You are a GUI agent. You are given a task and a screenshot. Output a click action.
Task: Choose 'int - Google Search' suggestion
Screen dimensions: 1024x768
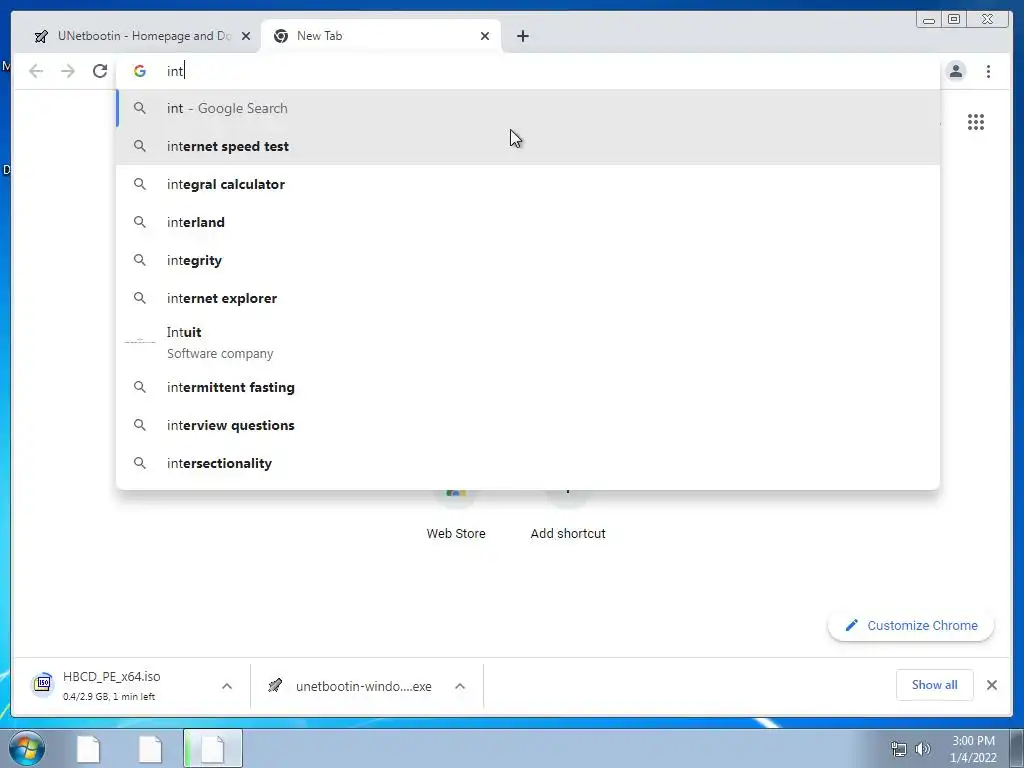[x=528, y=108]
